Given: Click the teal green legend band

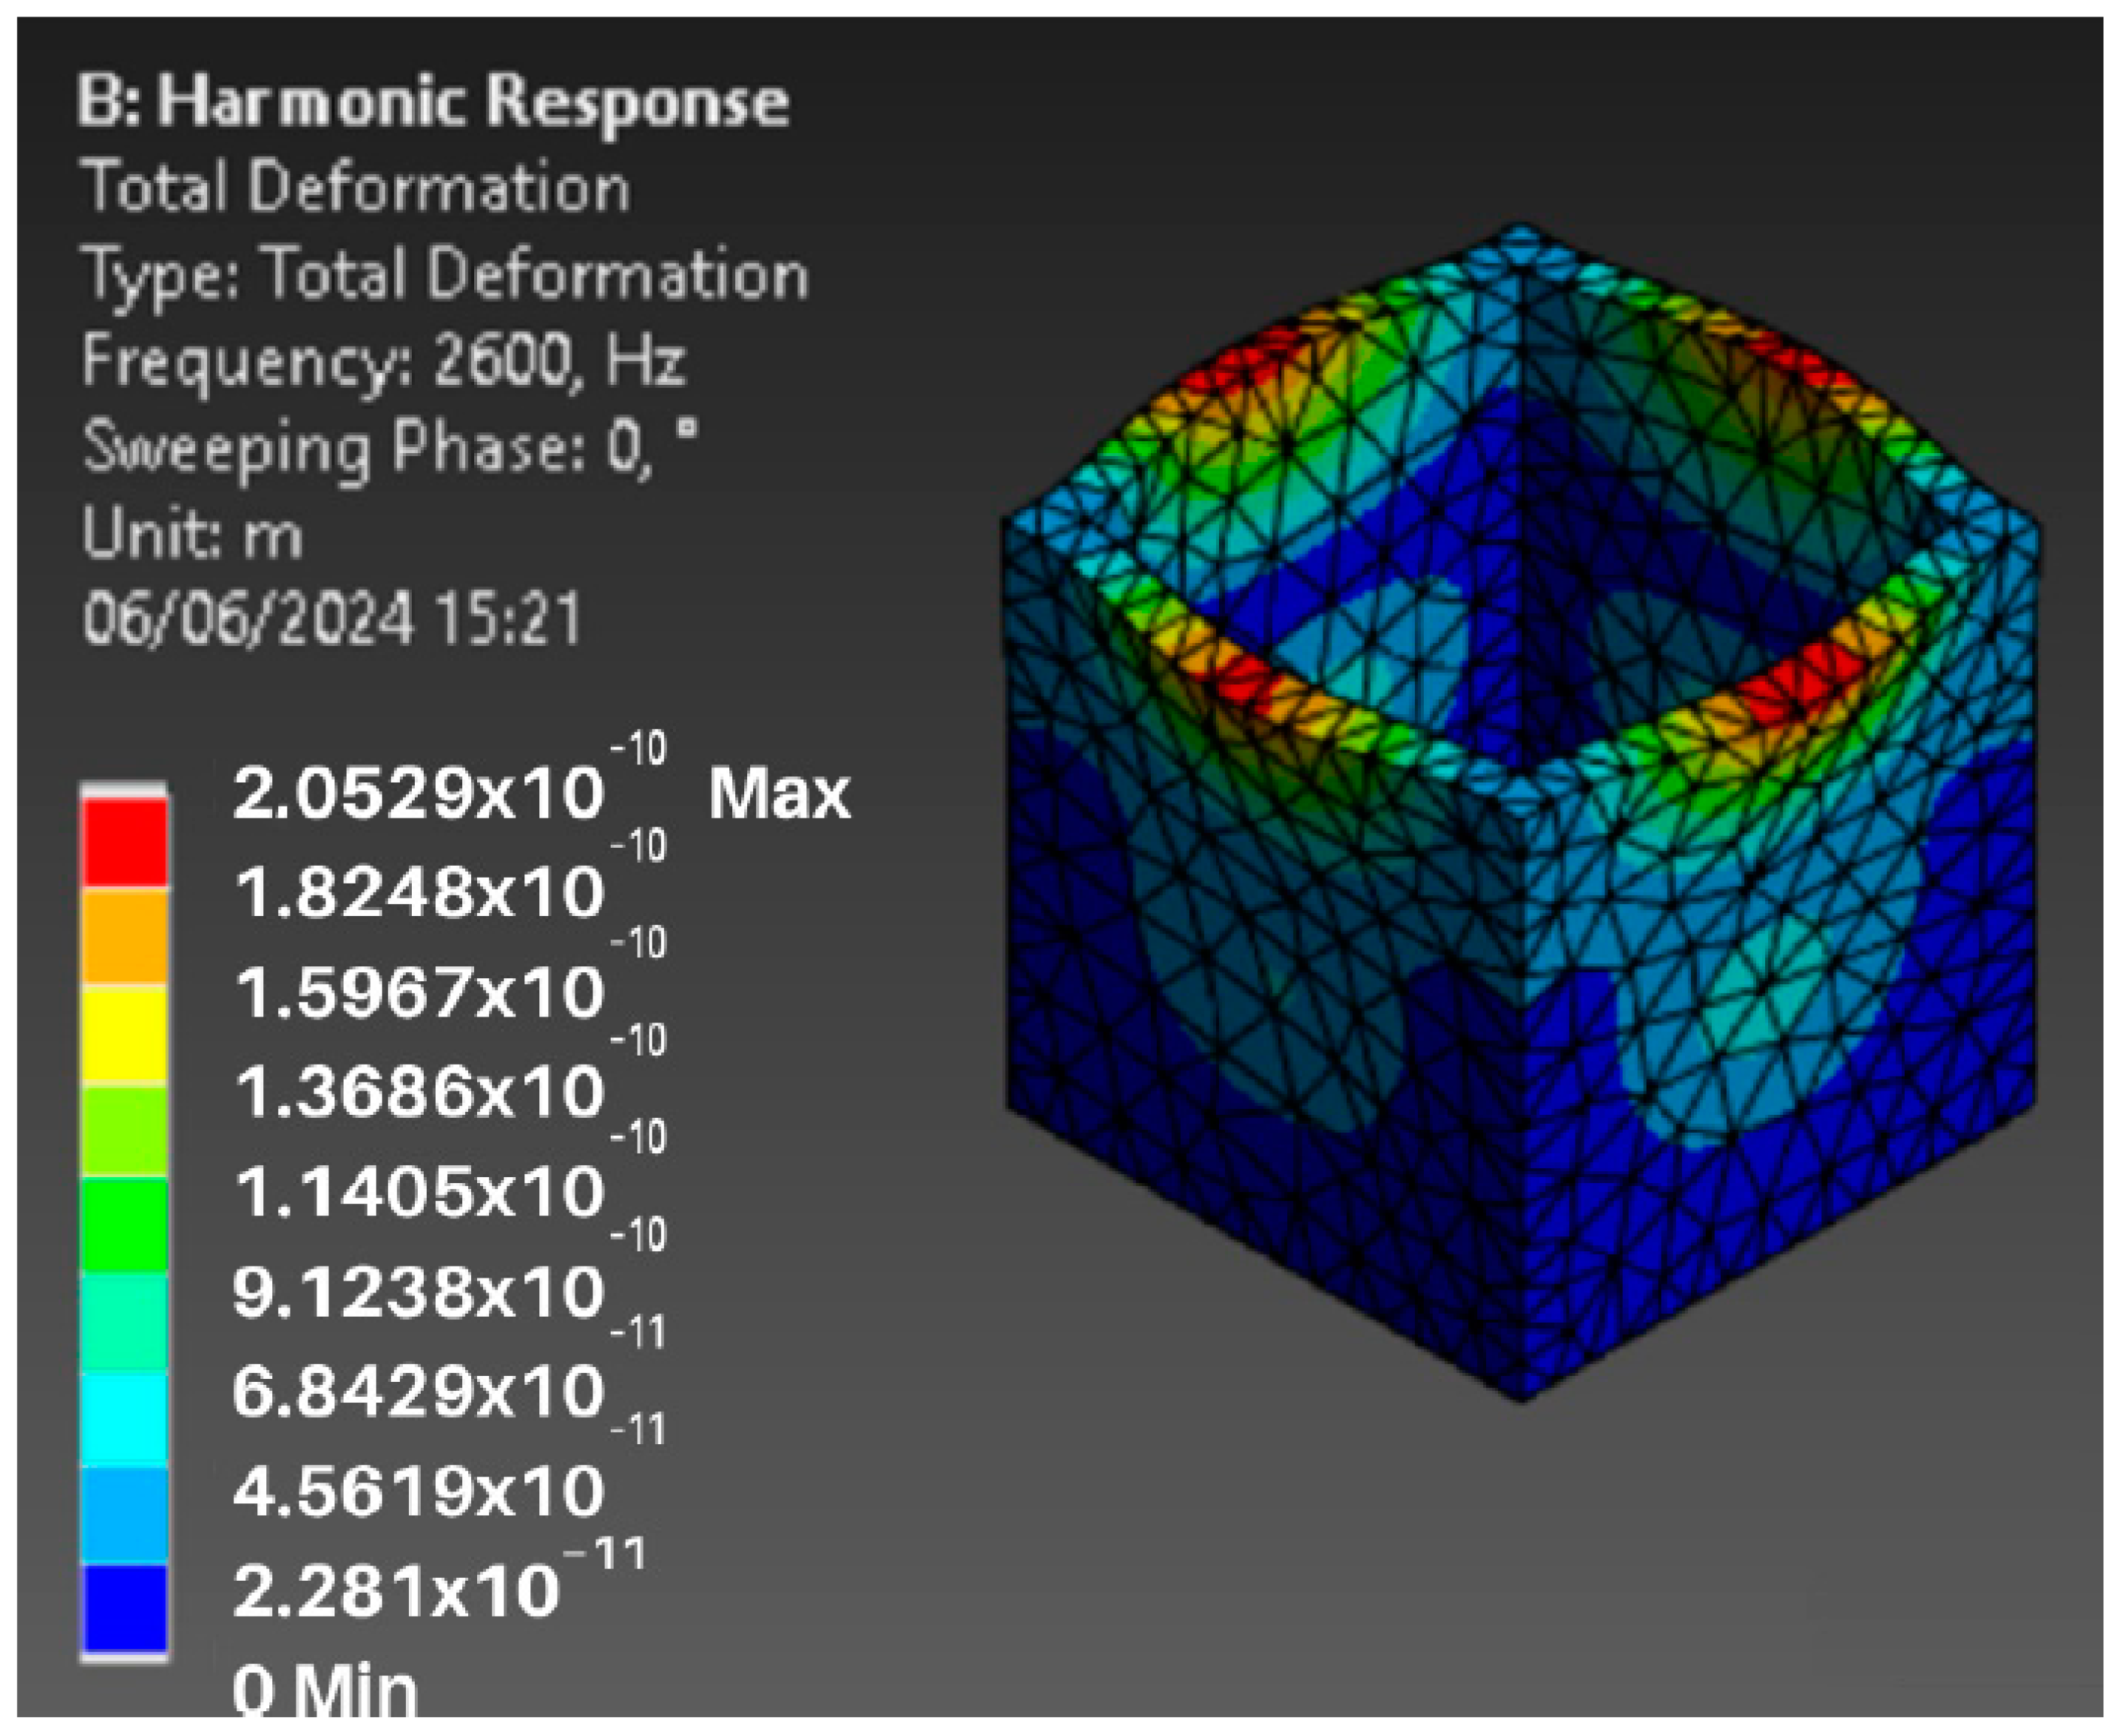Looking at the screenshot, I should (124, 1322).
